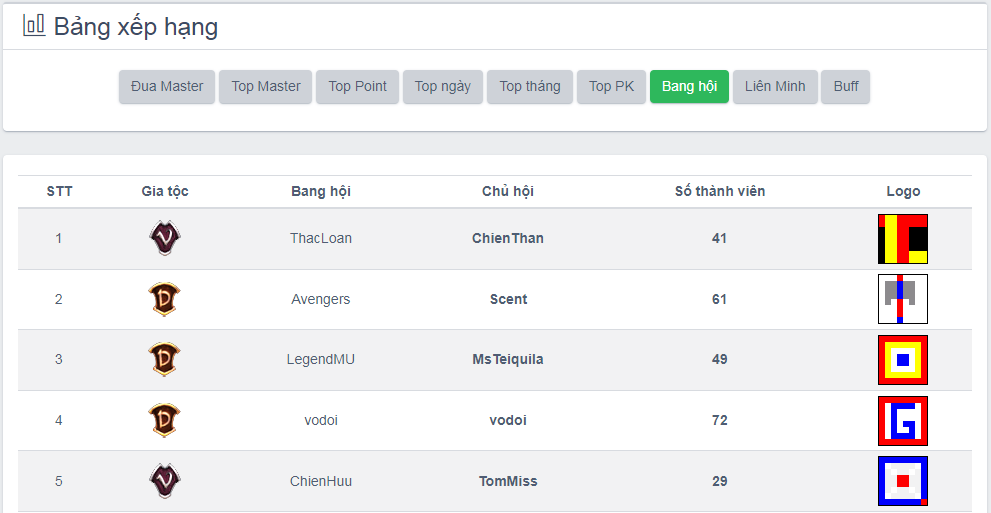The height and width of the screenshot is (513, 991).
Task: Click the ThacLoan guild logo image
Action: (903, 239)
